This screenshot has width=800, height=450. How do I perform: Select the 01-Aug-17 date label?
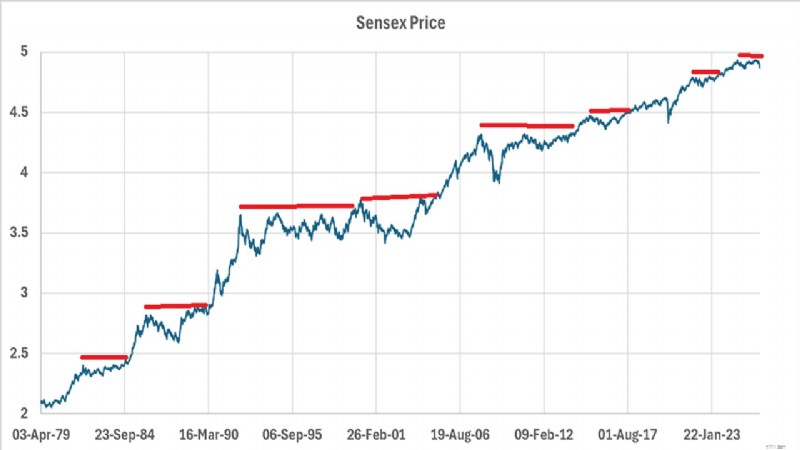[628, 435]
